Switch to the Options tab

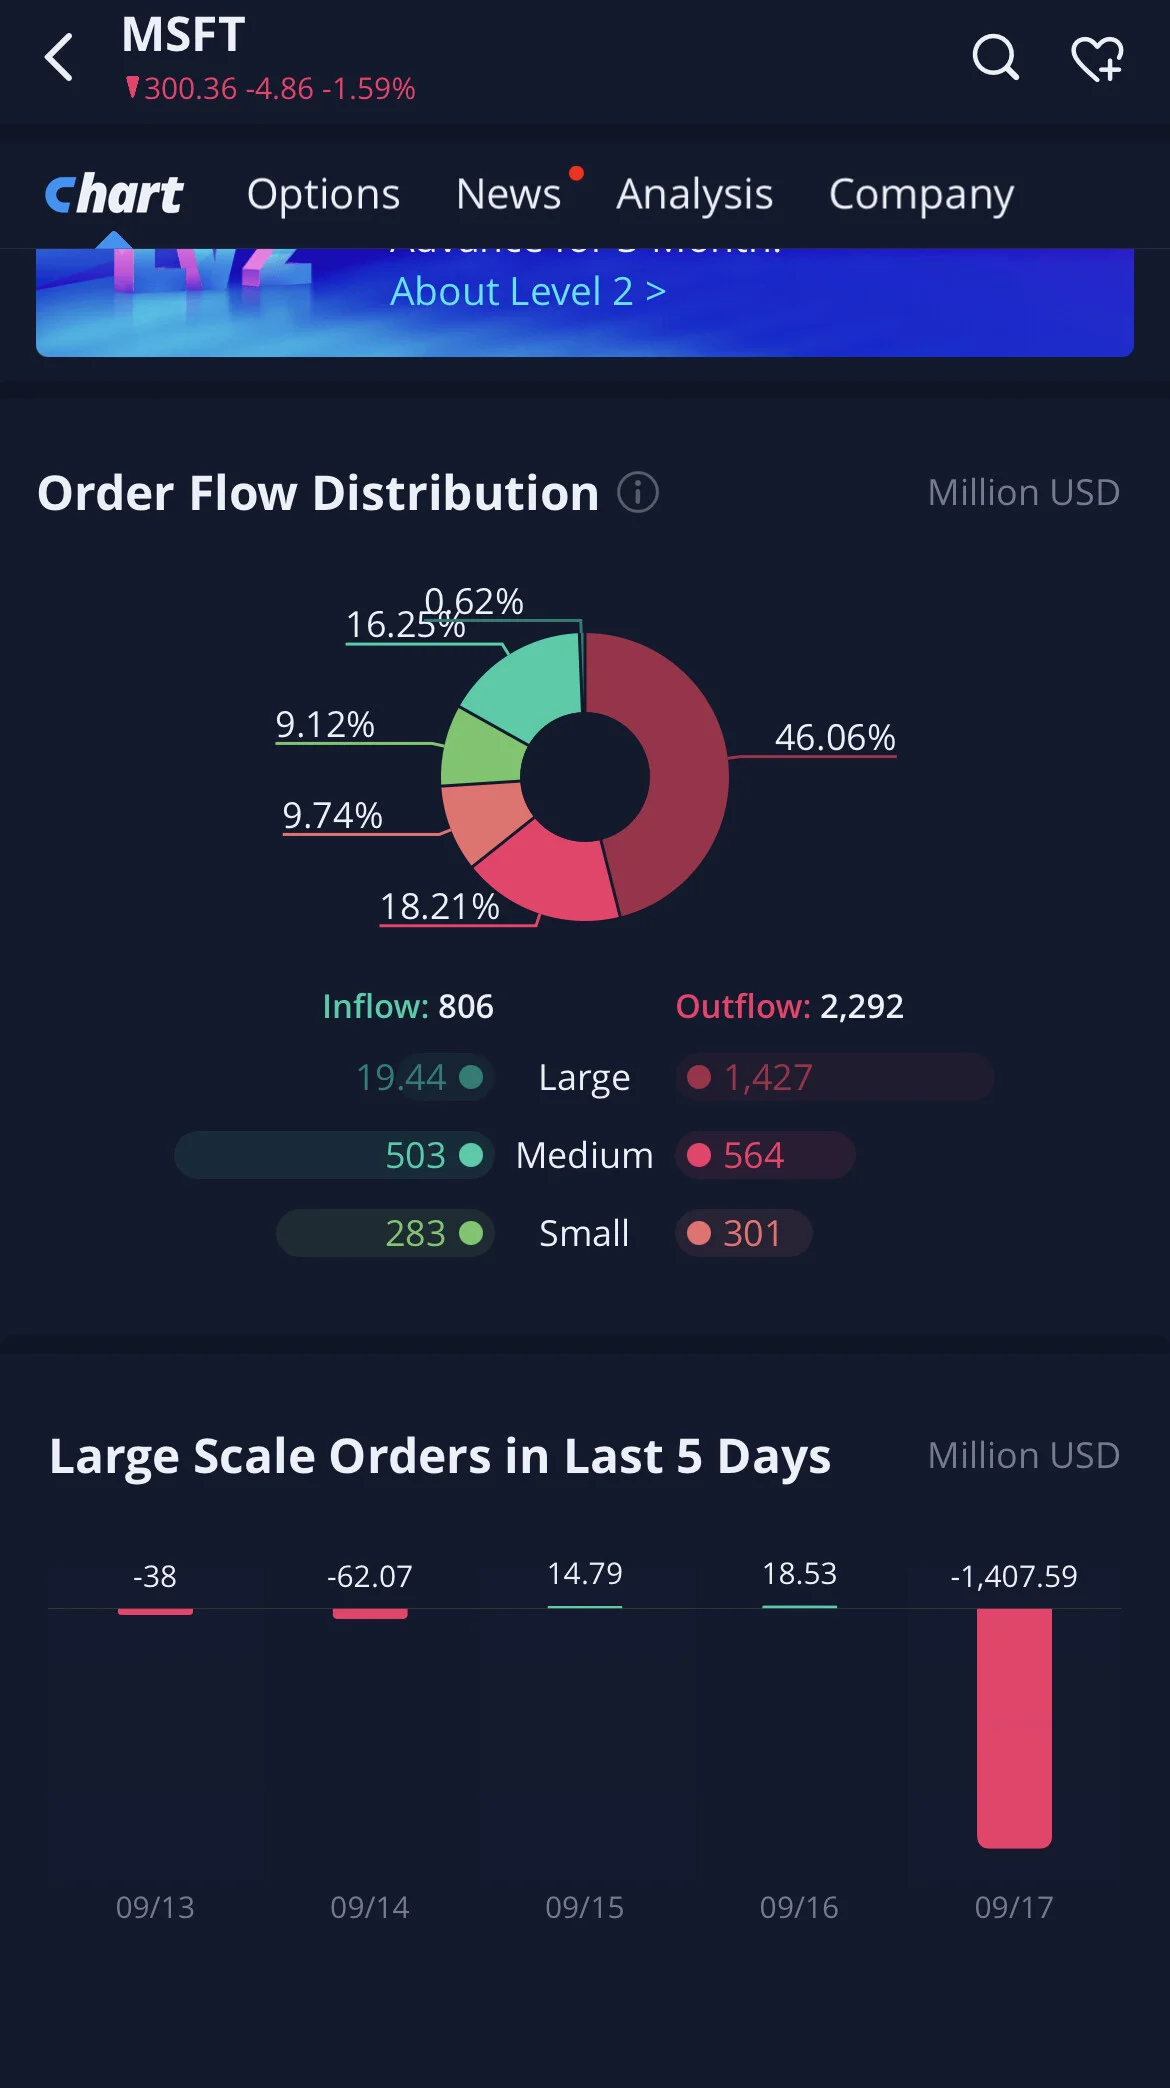point(323,194)
